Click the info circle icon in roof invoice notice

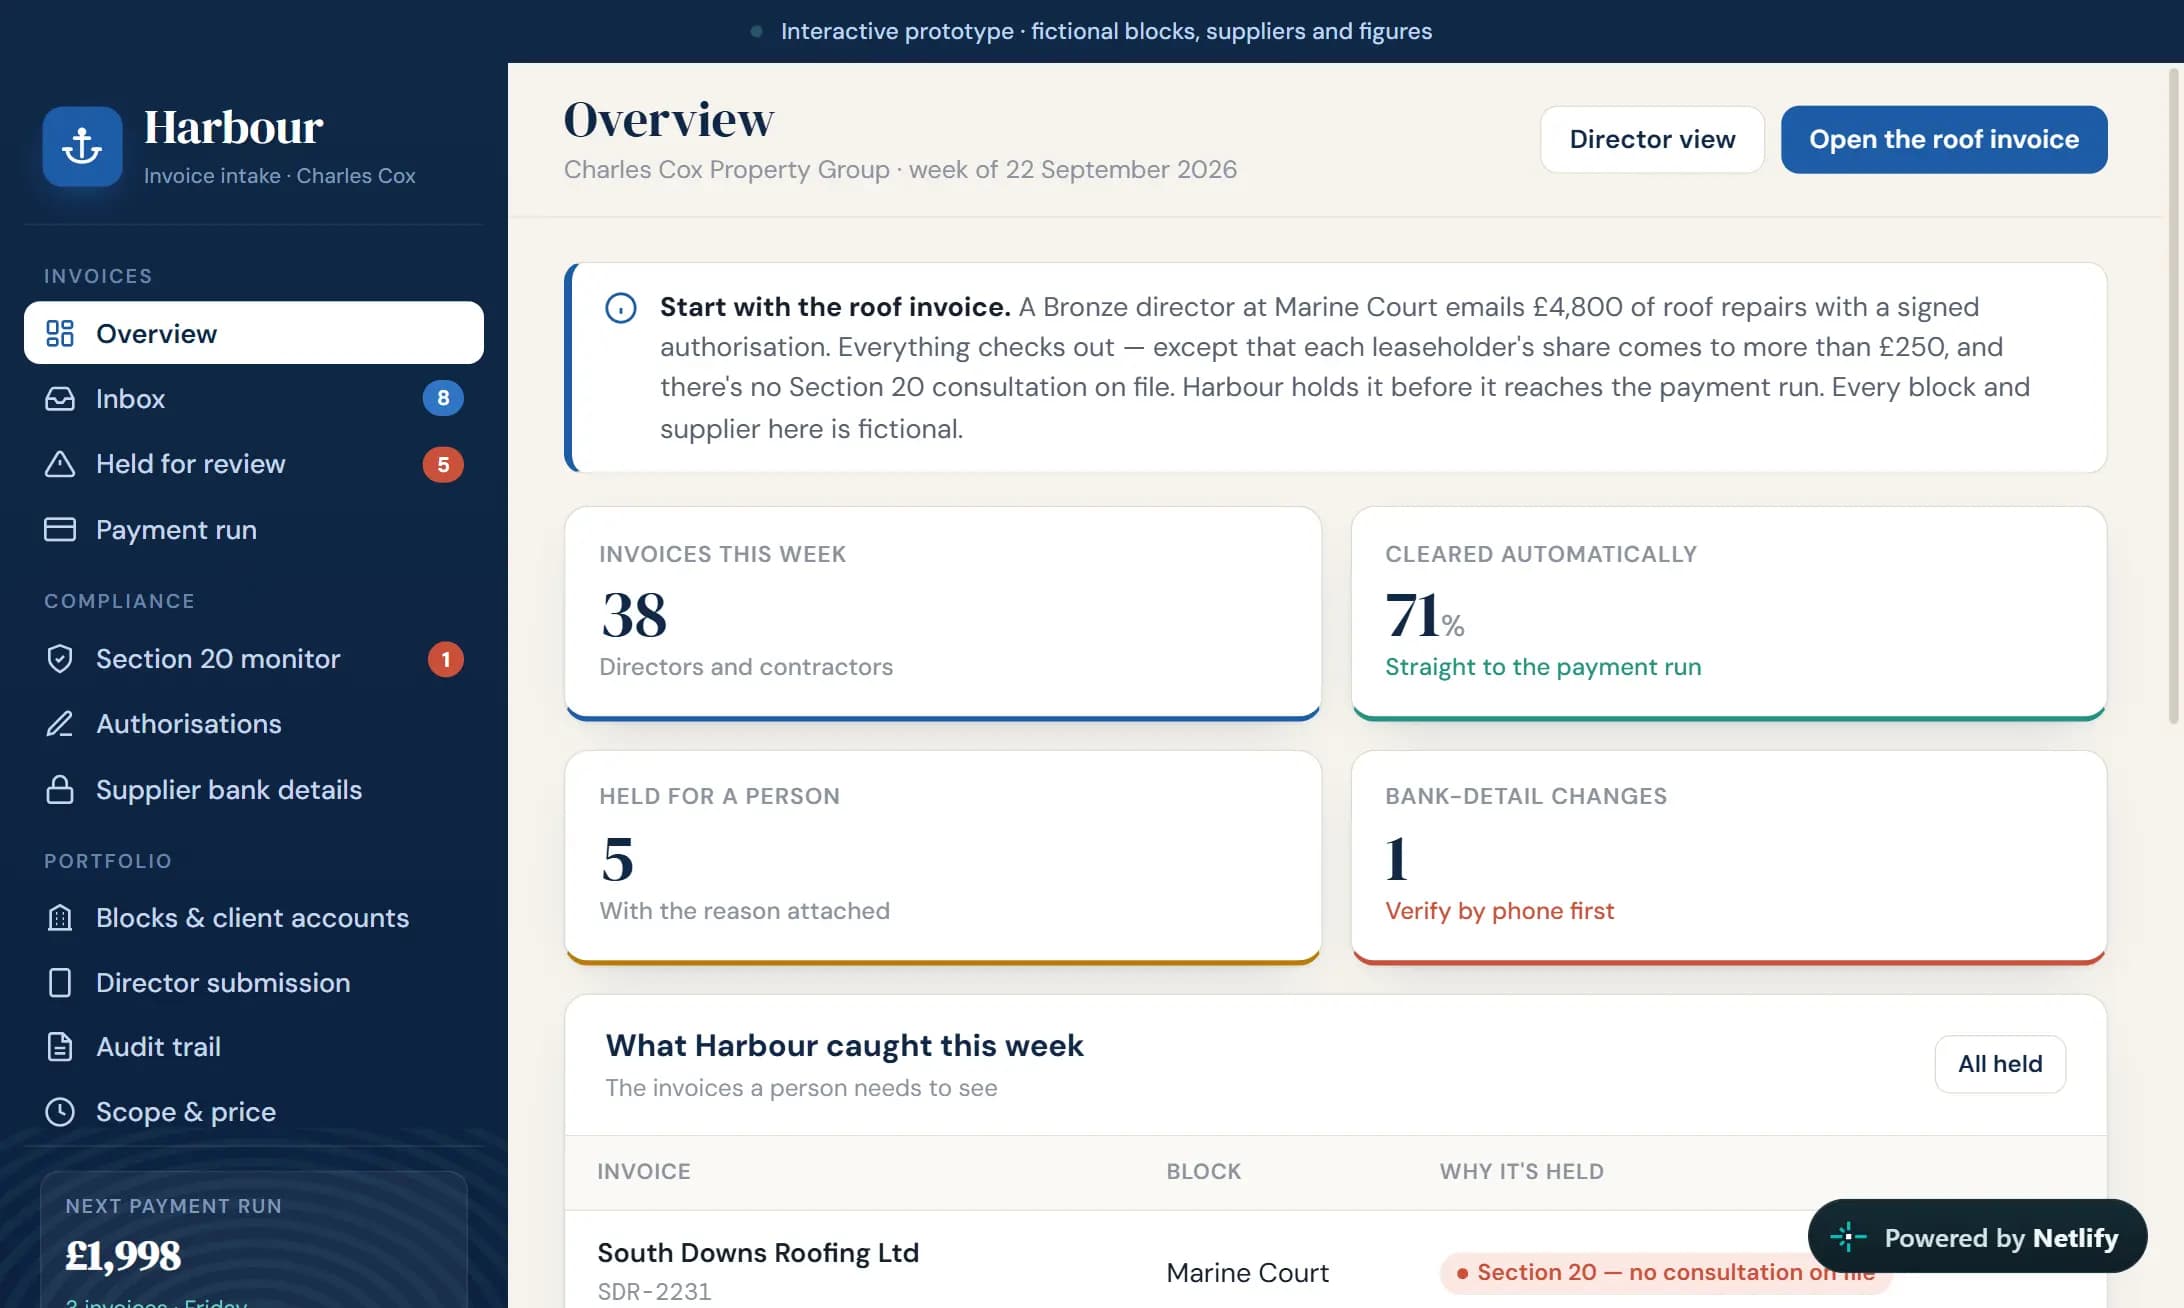click(x=621, y=307)
